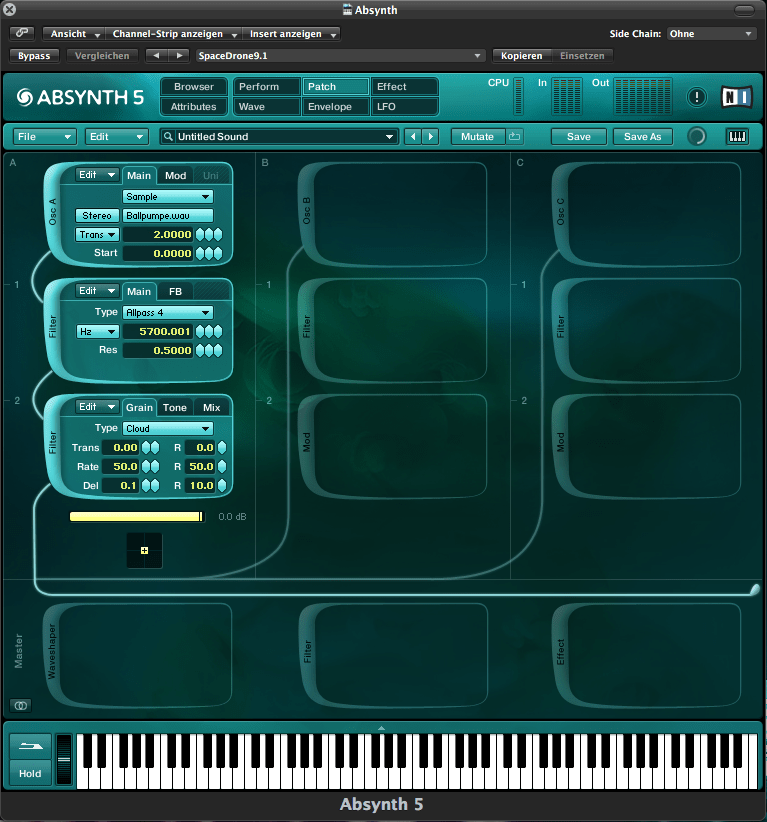Toggle Stereo mode in Osc A
The width and height of the screenshot is (767, 822).
tap(97, 215)
